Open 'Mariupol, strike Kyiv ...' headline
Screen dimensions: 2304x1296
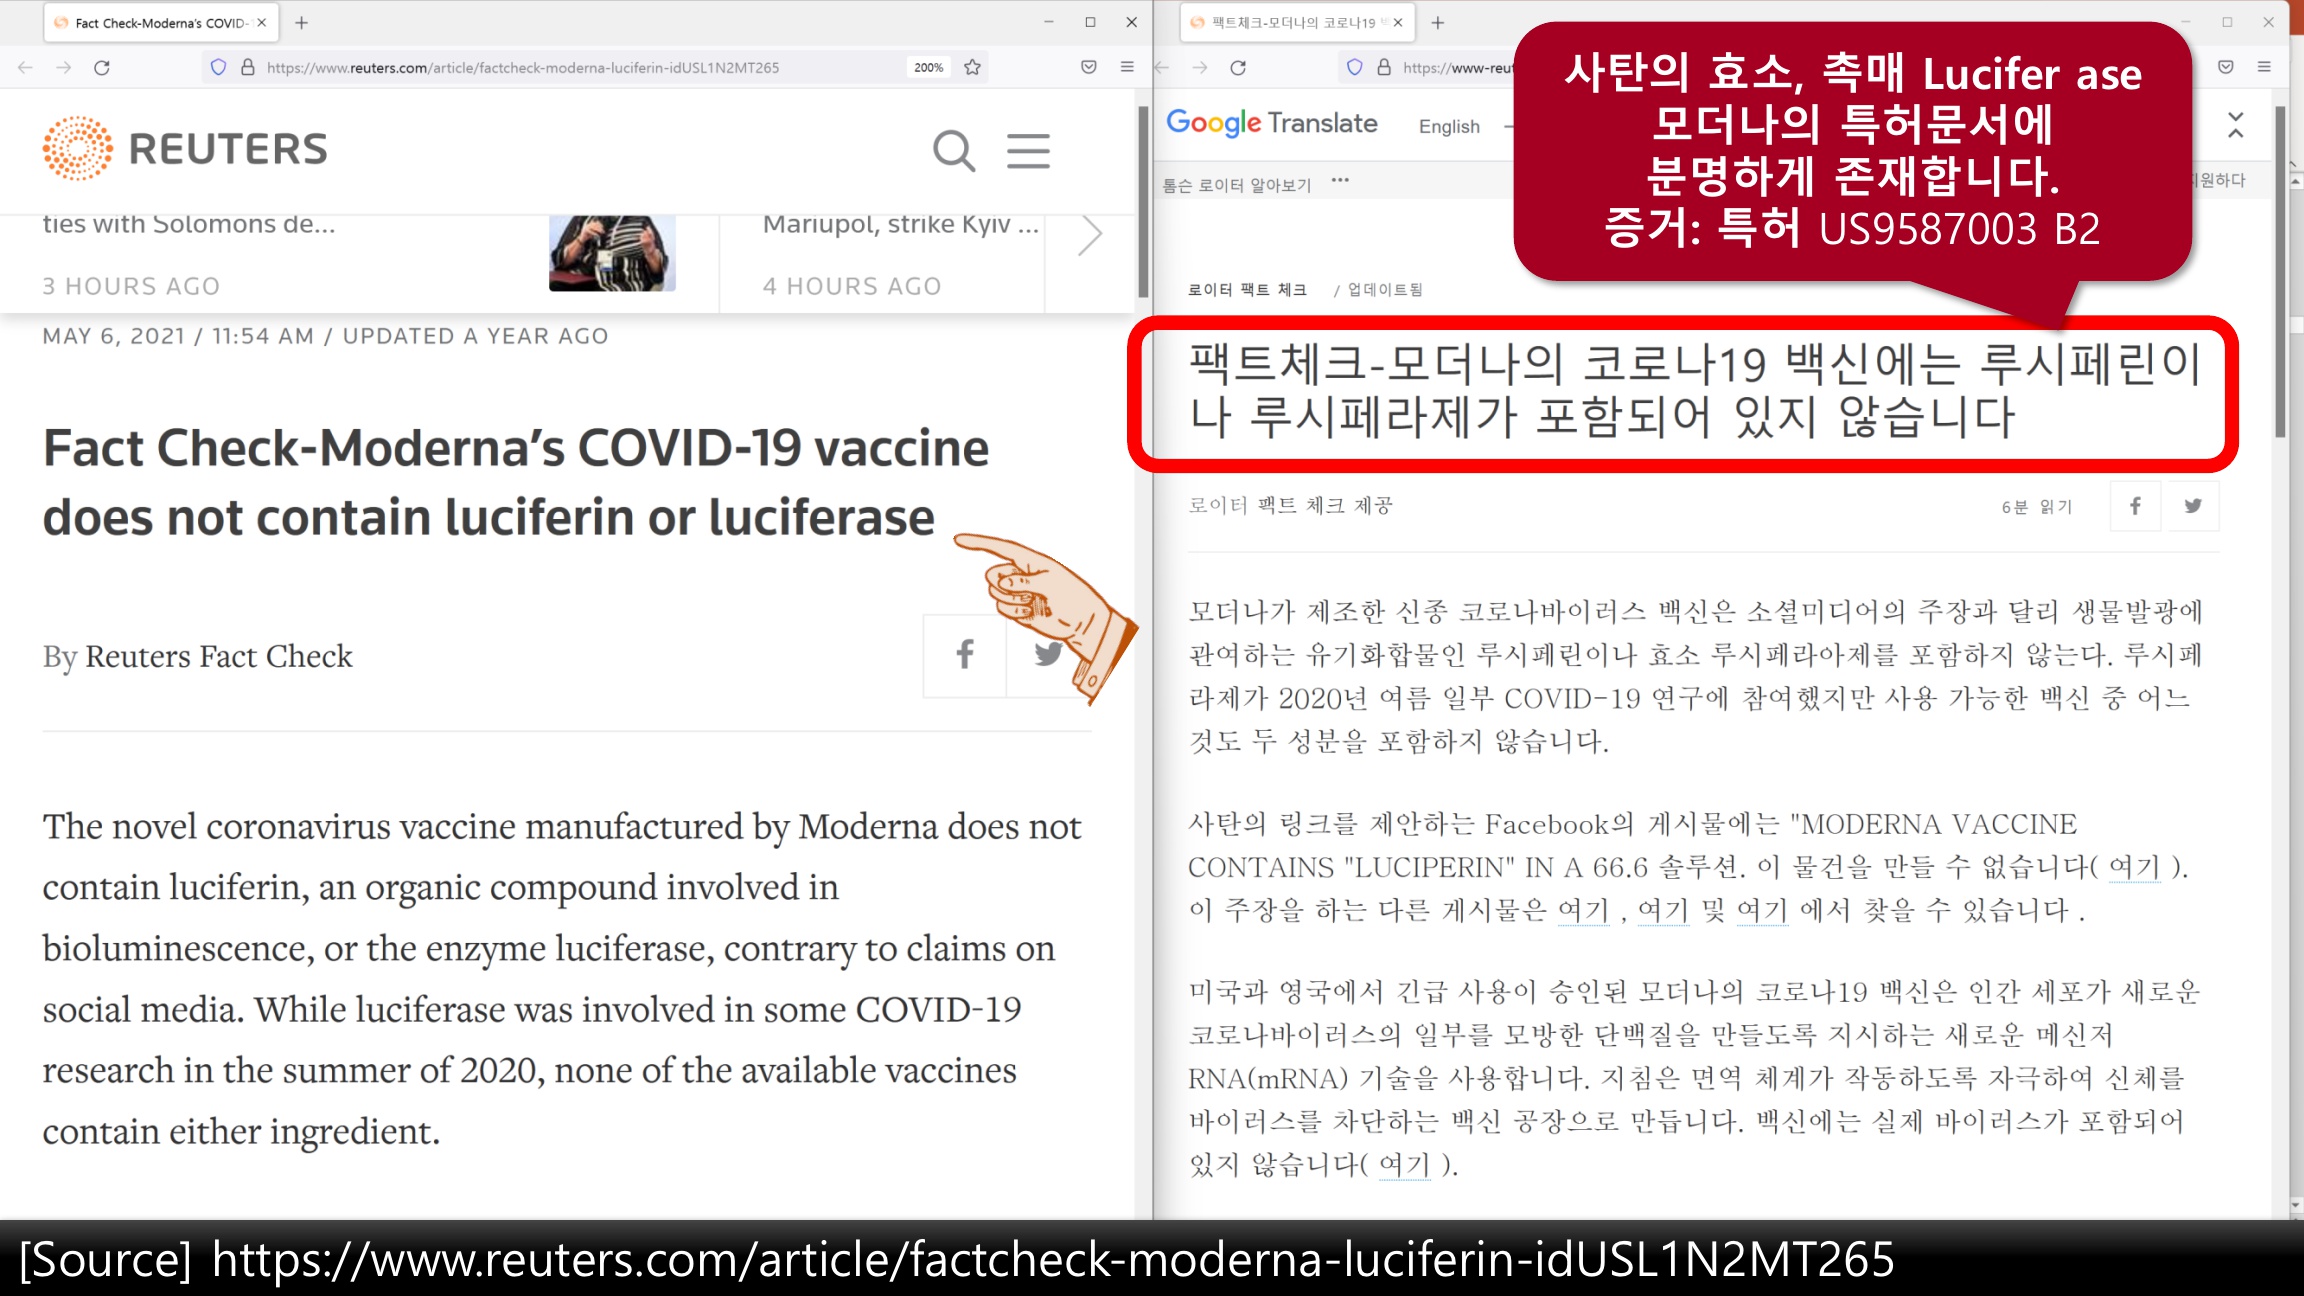tap(900, 224)
